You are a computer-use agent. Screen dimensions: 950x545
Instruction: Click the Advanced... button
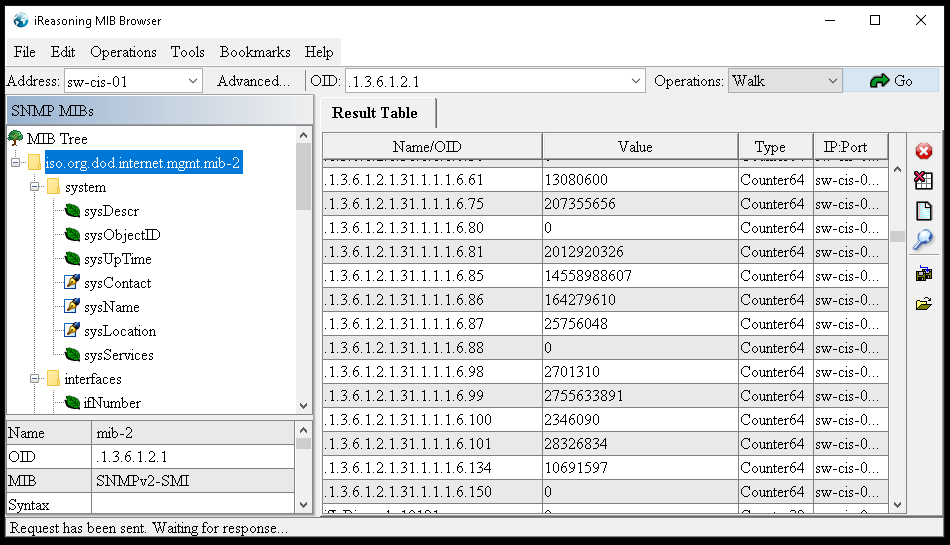tap(253, 81)
